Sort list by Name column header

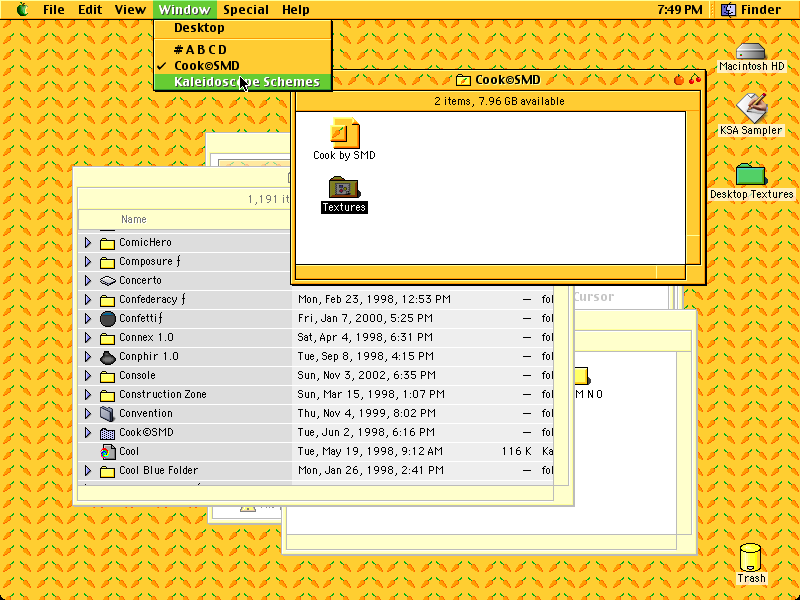(x=134, y=219)
